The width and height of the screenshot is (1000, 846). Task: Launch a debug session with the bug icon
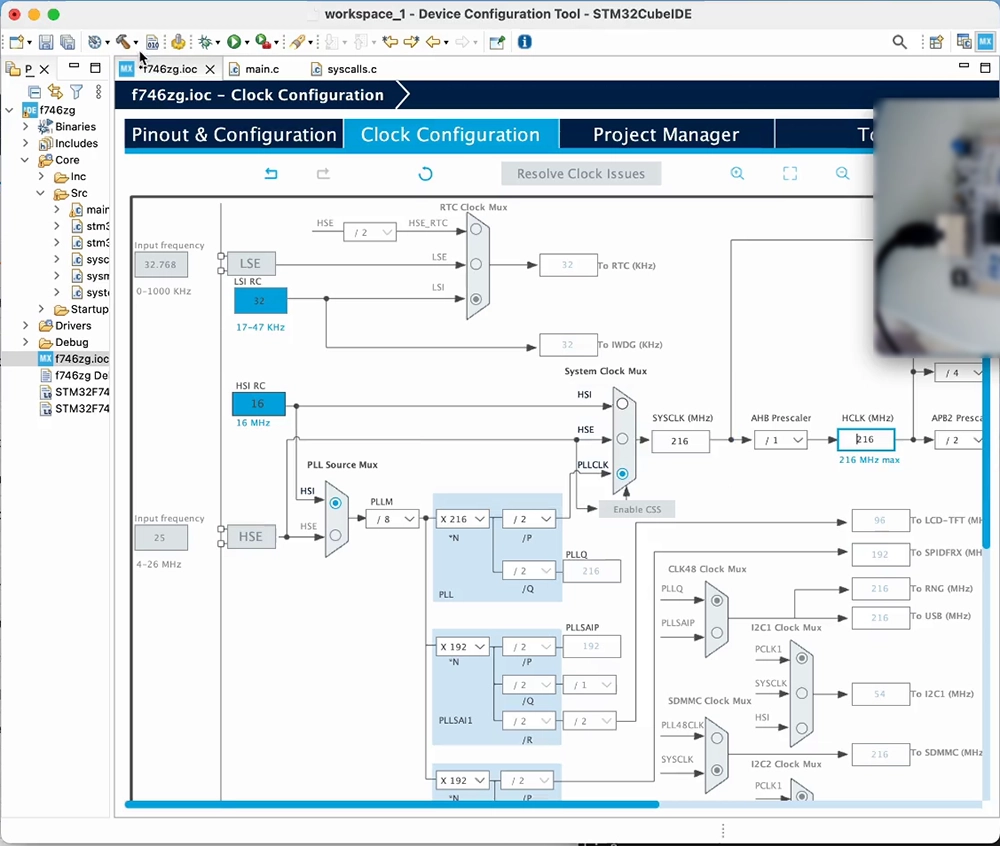[206, 41]
